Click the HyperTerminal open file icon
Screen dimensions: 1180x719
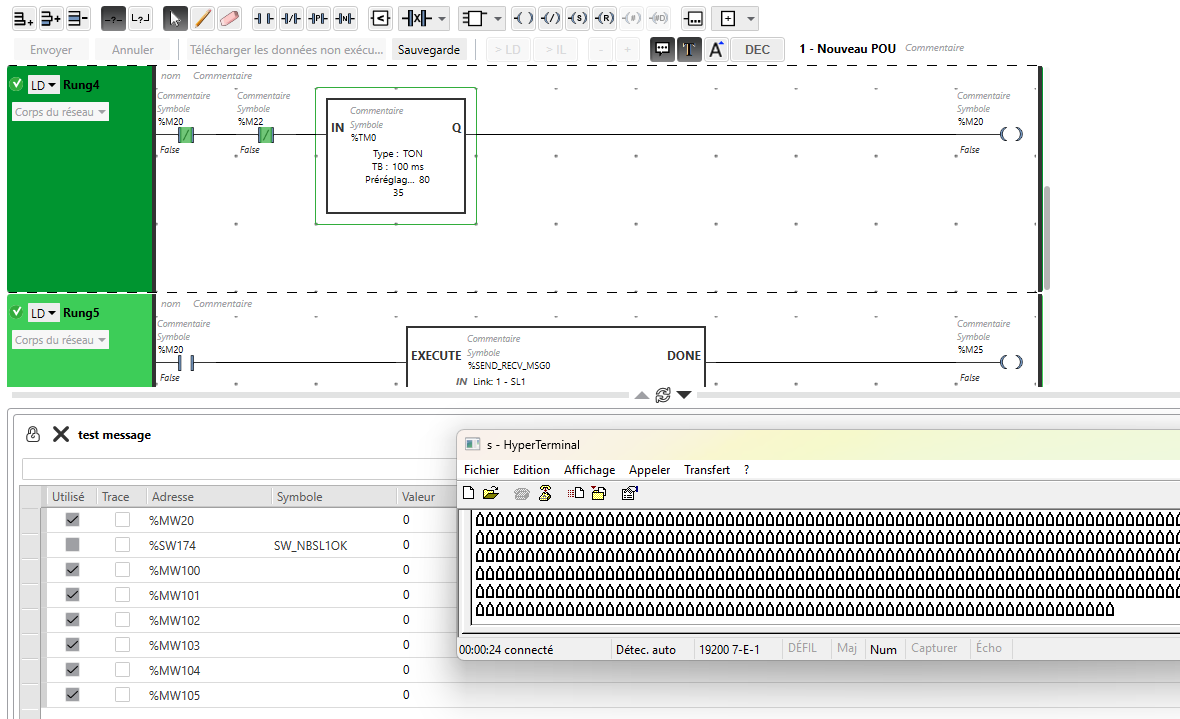point(490,493)
